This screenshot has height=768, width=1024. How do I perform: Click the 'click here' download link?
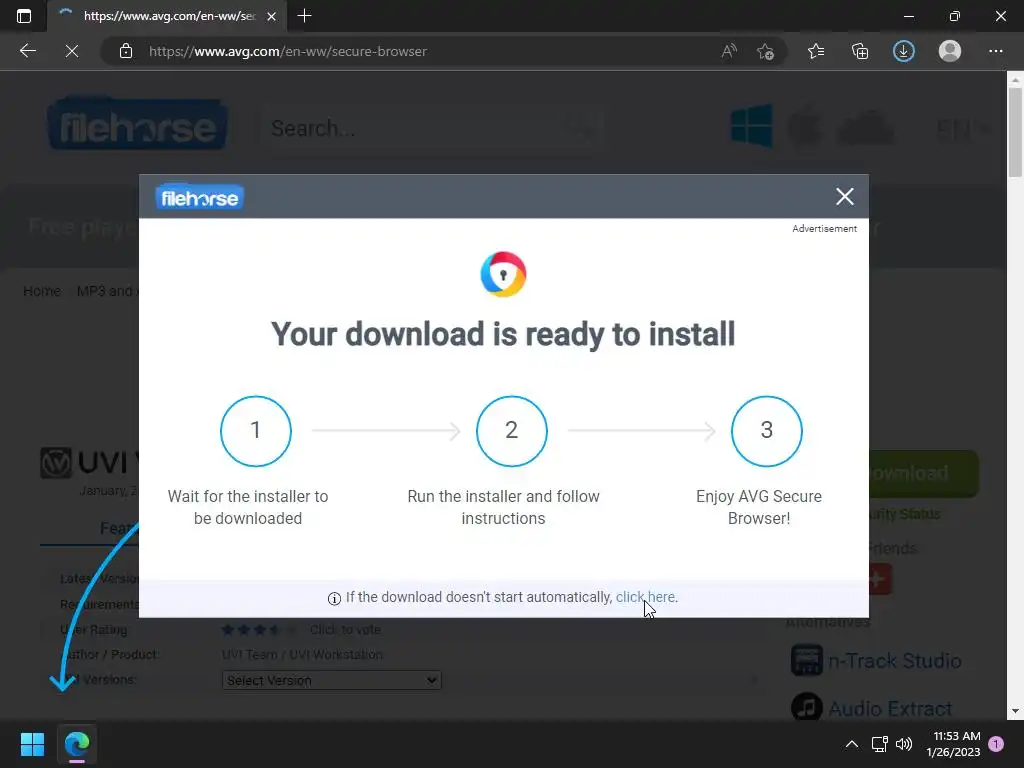click(x=645, y=597)
